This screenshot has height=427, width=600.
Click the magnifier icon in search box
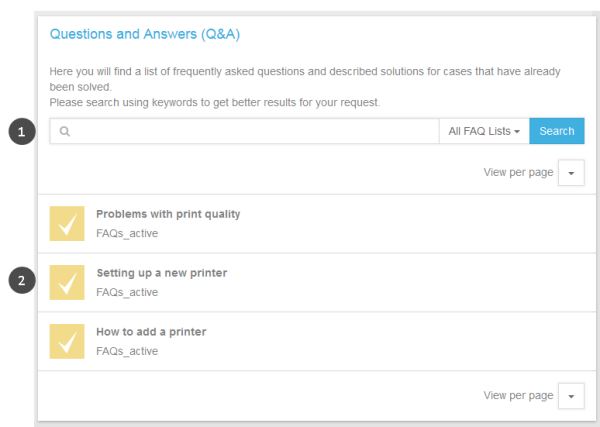65,131
